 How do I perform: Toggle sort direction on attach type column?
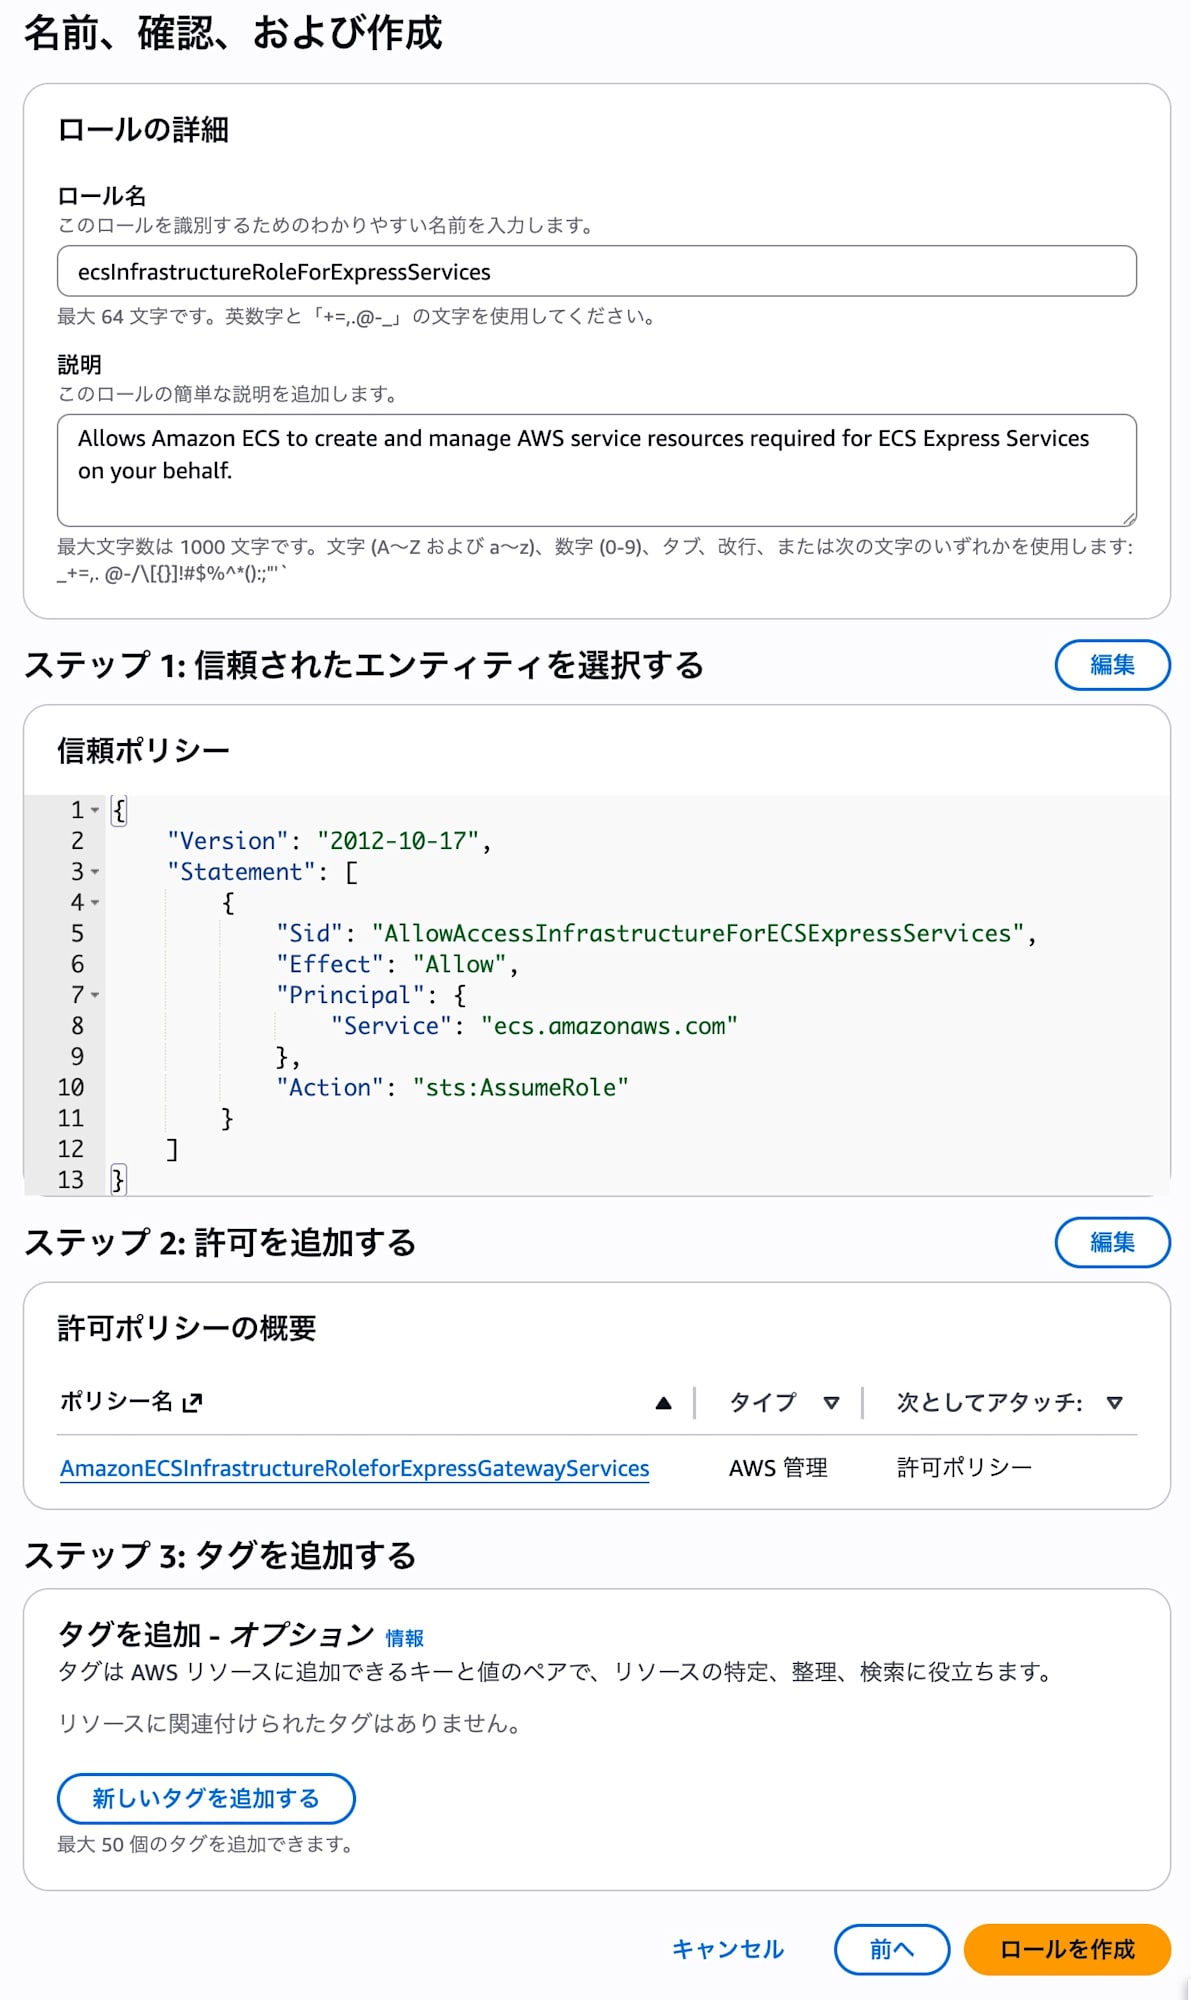[1113, 1403]
